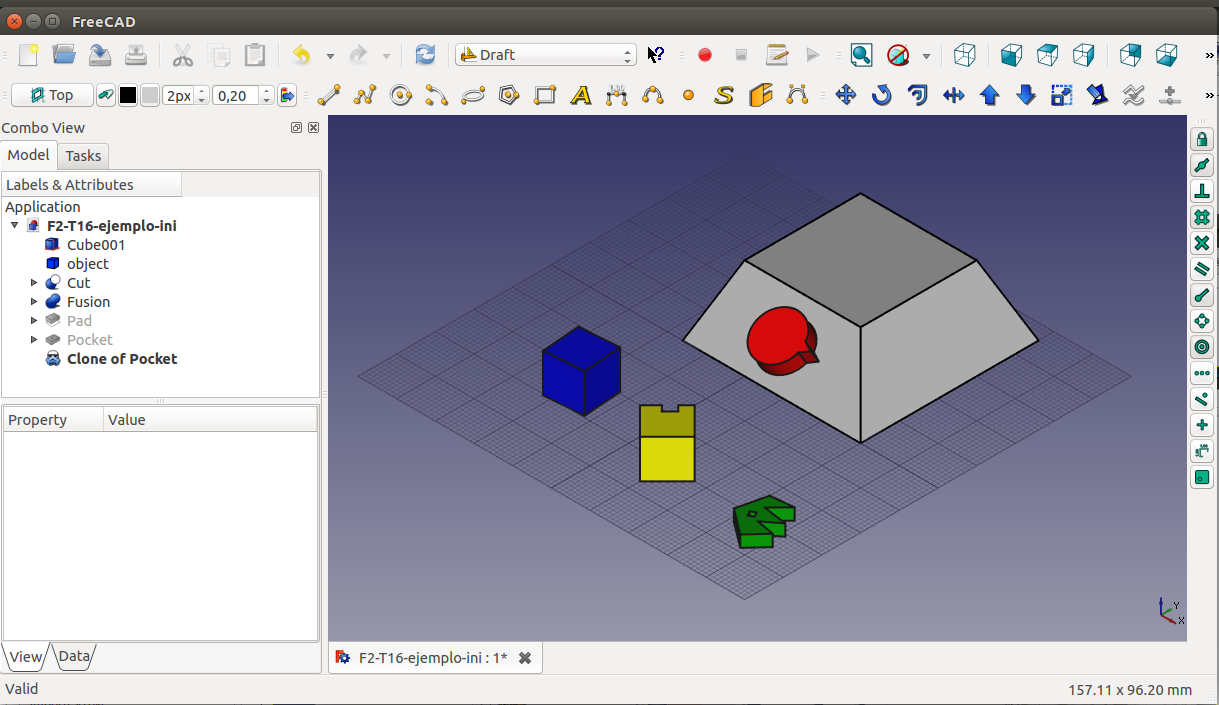Expand the Cut tree item
Viewport: 1219px width, 705px height.
point(35,283)
